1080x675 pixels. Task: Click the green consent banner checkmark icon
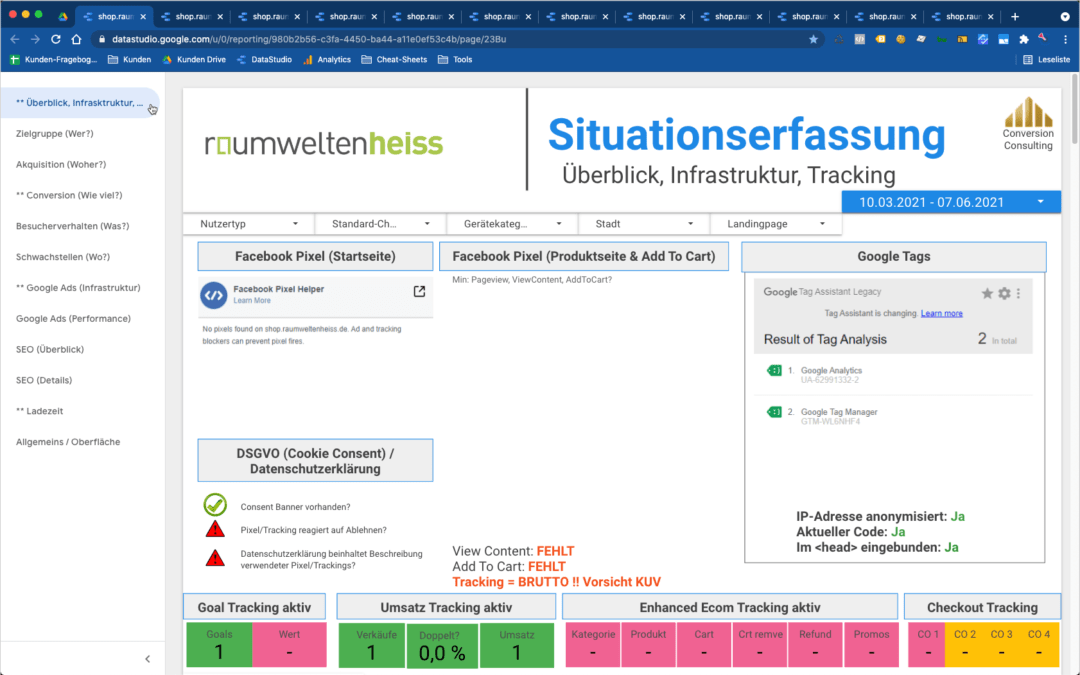(217, 506)
